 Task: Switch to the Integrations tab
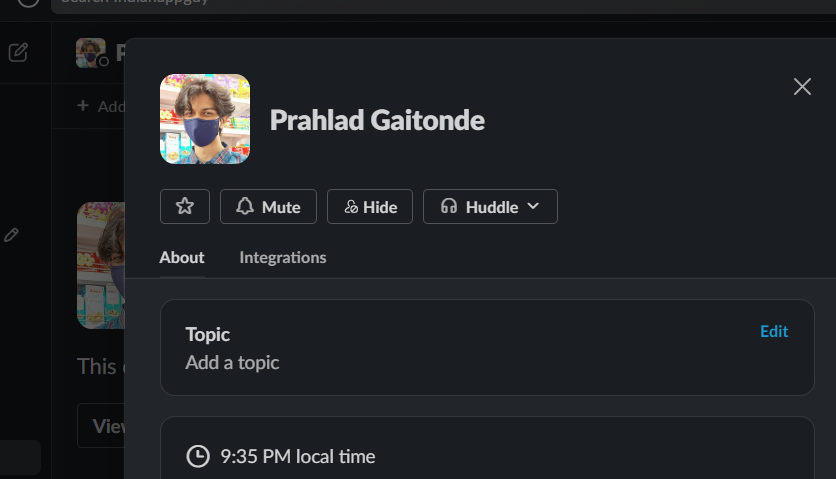tap(283, 257)
